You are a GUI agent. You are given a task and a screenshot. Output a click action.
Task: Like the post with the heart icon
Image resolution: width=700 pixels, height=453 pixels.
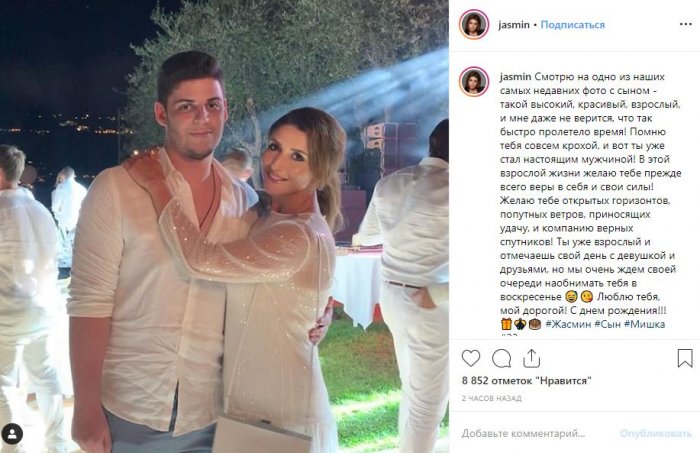click(471, 358)
